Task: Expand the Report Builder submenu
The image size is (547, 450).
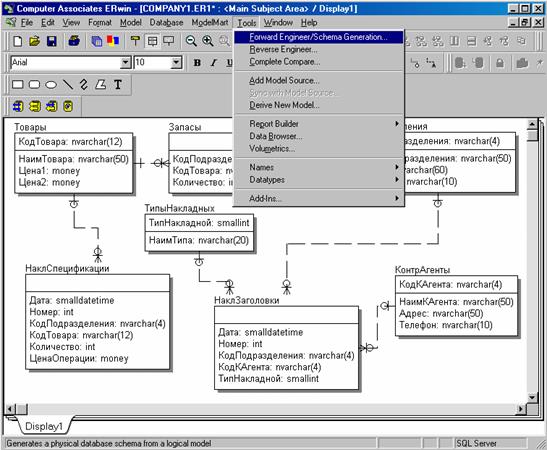Action: tap(319, 124)
